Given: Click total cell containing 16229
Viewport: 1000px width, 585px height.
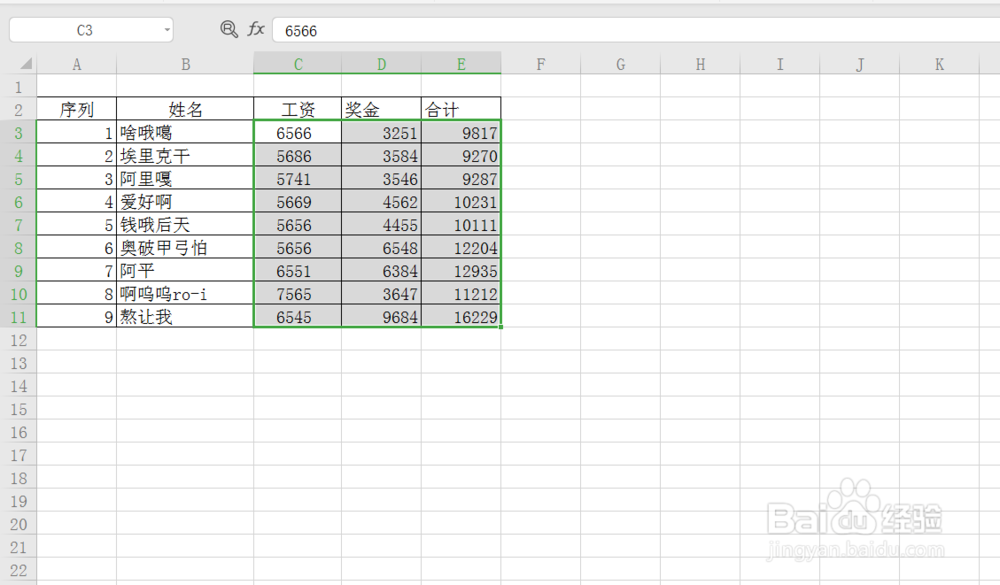Looking at the screenshot, I should coord(461,317).
